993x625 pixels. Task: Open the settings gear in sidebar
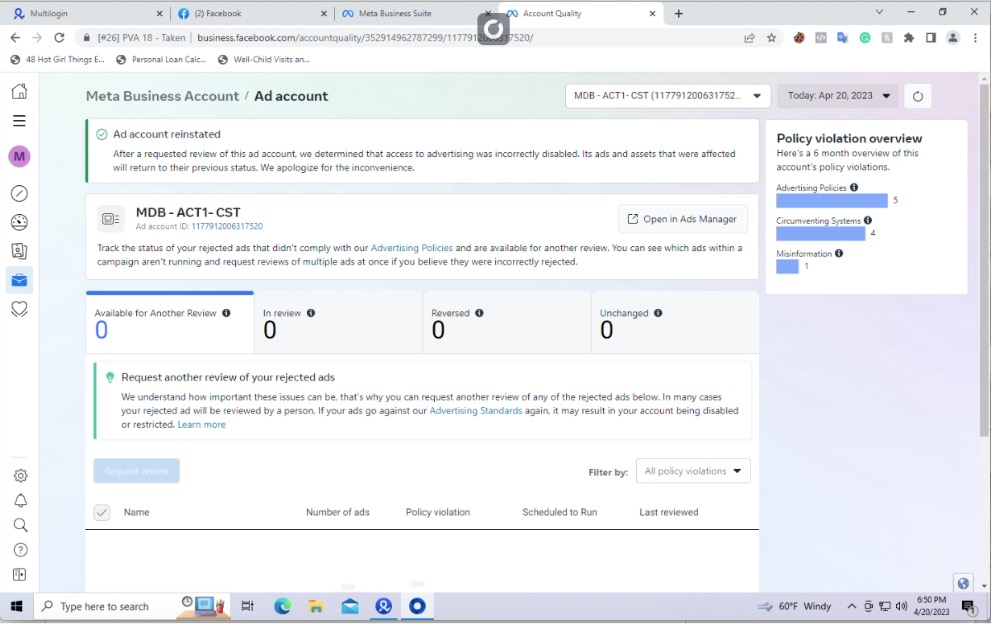[20, 476]
